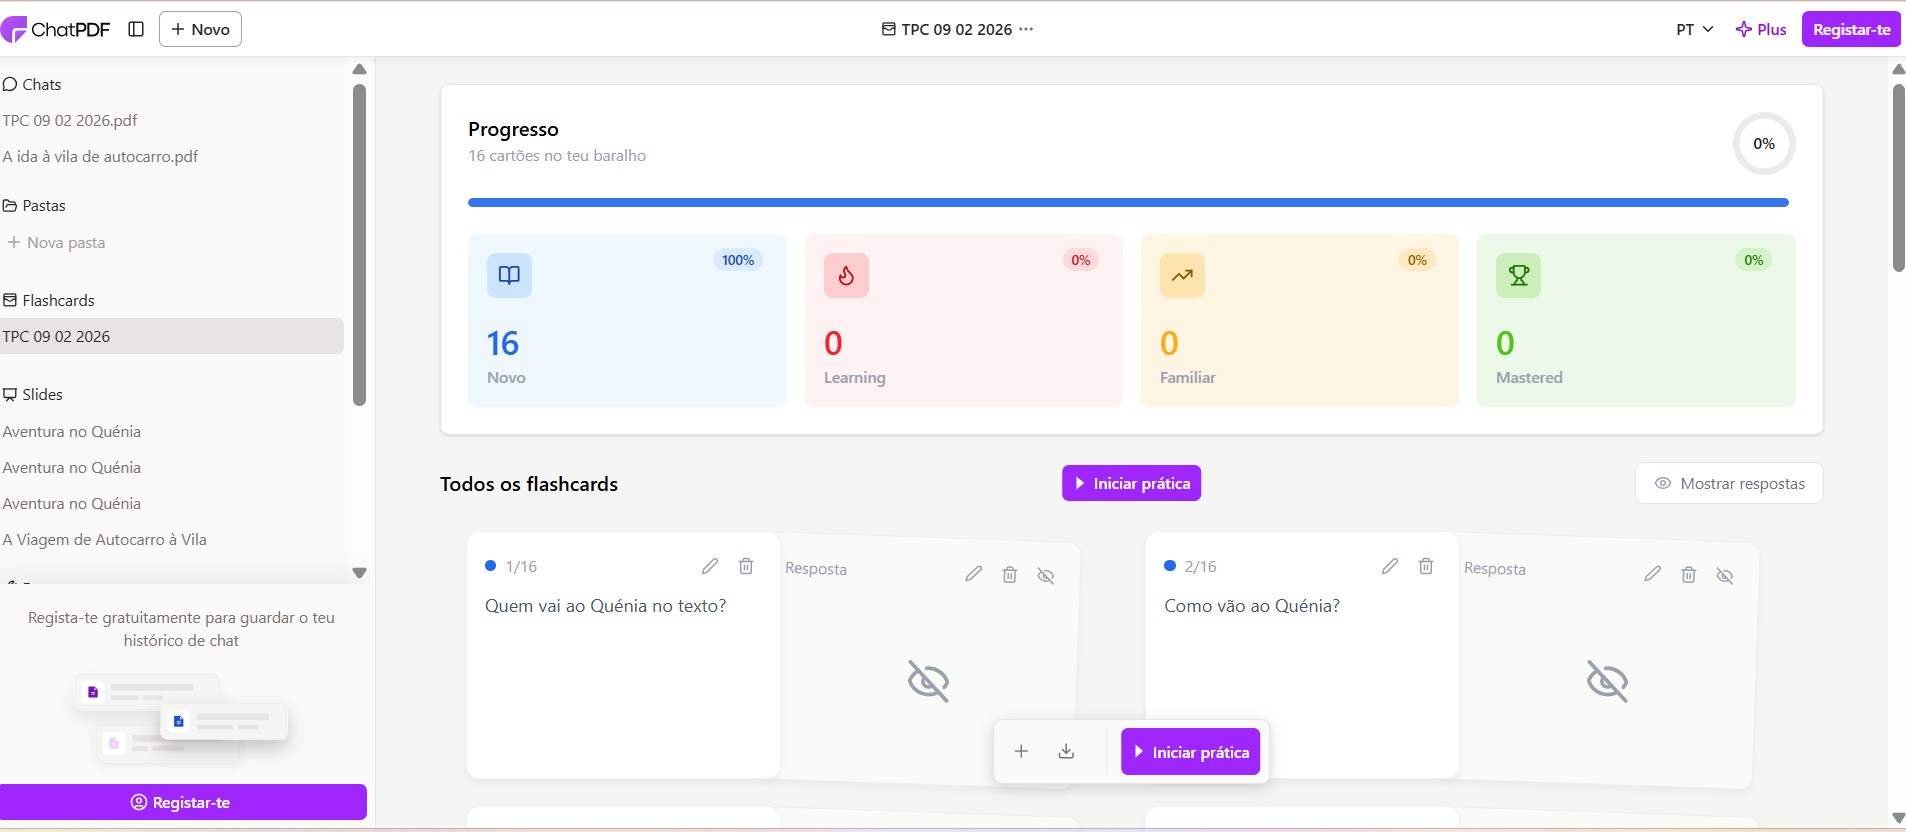Open the PT language dropdown
Screen dimensions: 1906x832
(x=1694, y=29)
